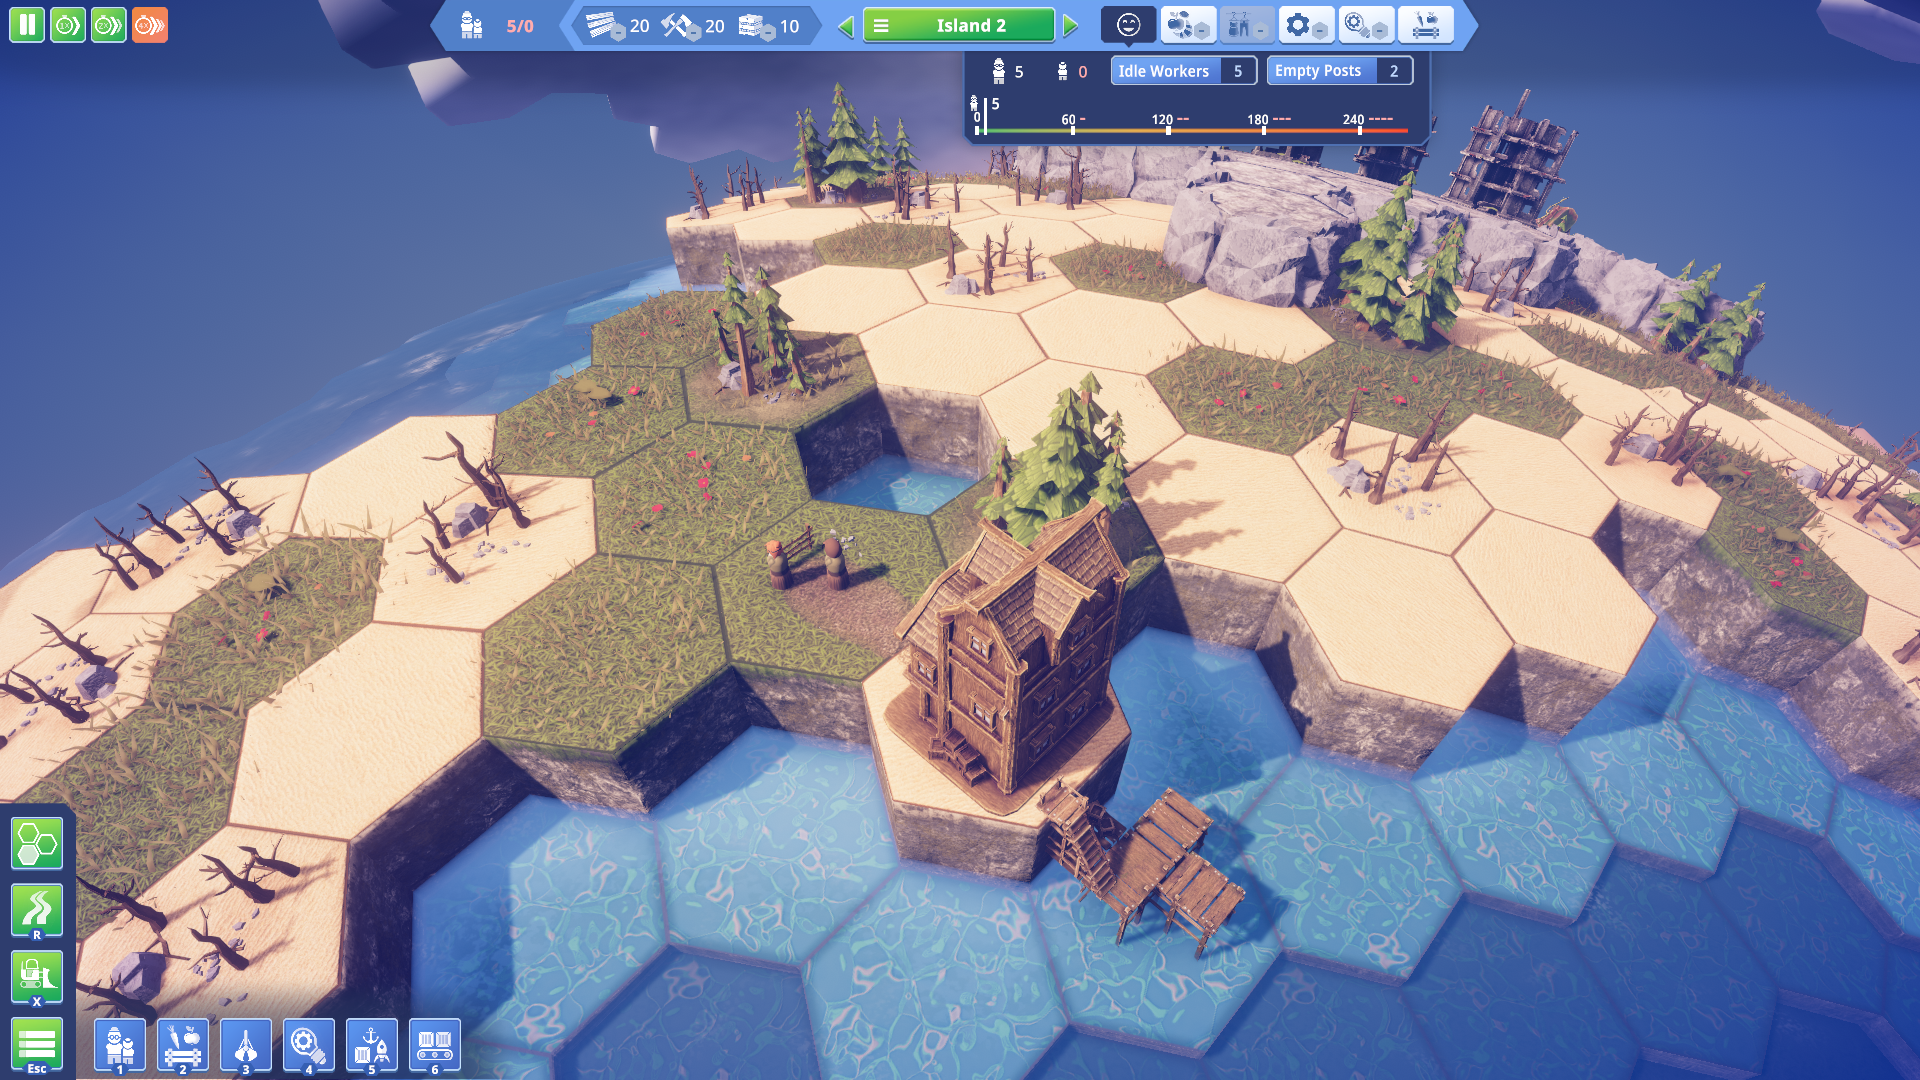Toggle the food needs panel
Viewport: 1920px width, 1080px height.
pyautogui.click(x=1187, y=25)
